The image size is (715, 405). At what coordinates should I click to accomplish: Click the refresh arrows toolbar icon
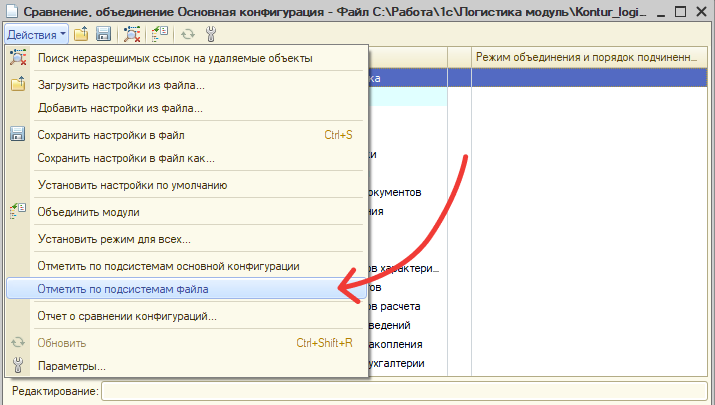[187, 34]
